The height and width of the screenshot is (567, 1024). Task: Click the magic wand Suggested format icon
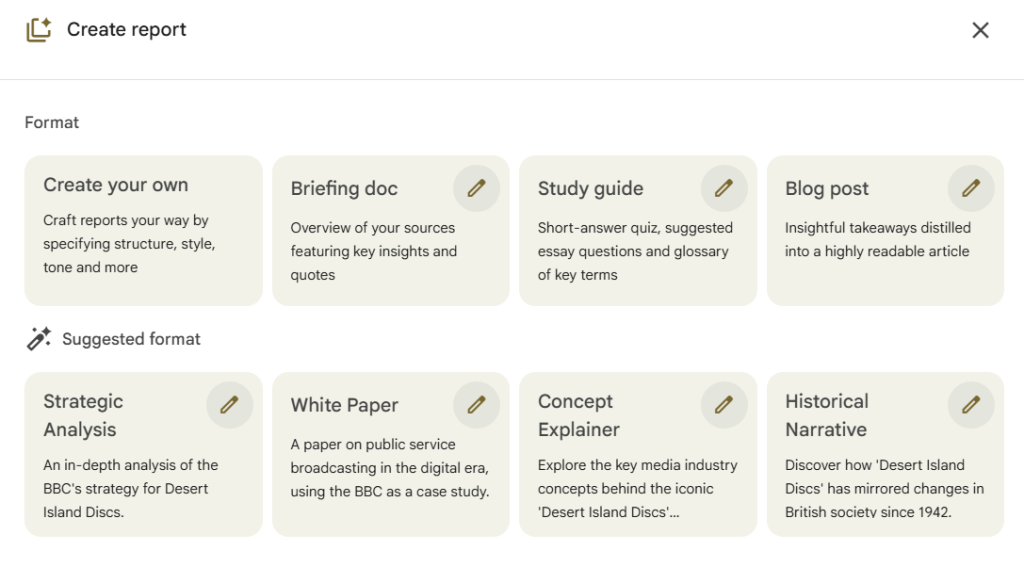(38, 339)
